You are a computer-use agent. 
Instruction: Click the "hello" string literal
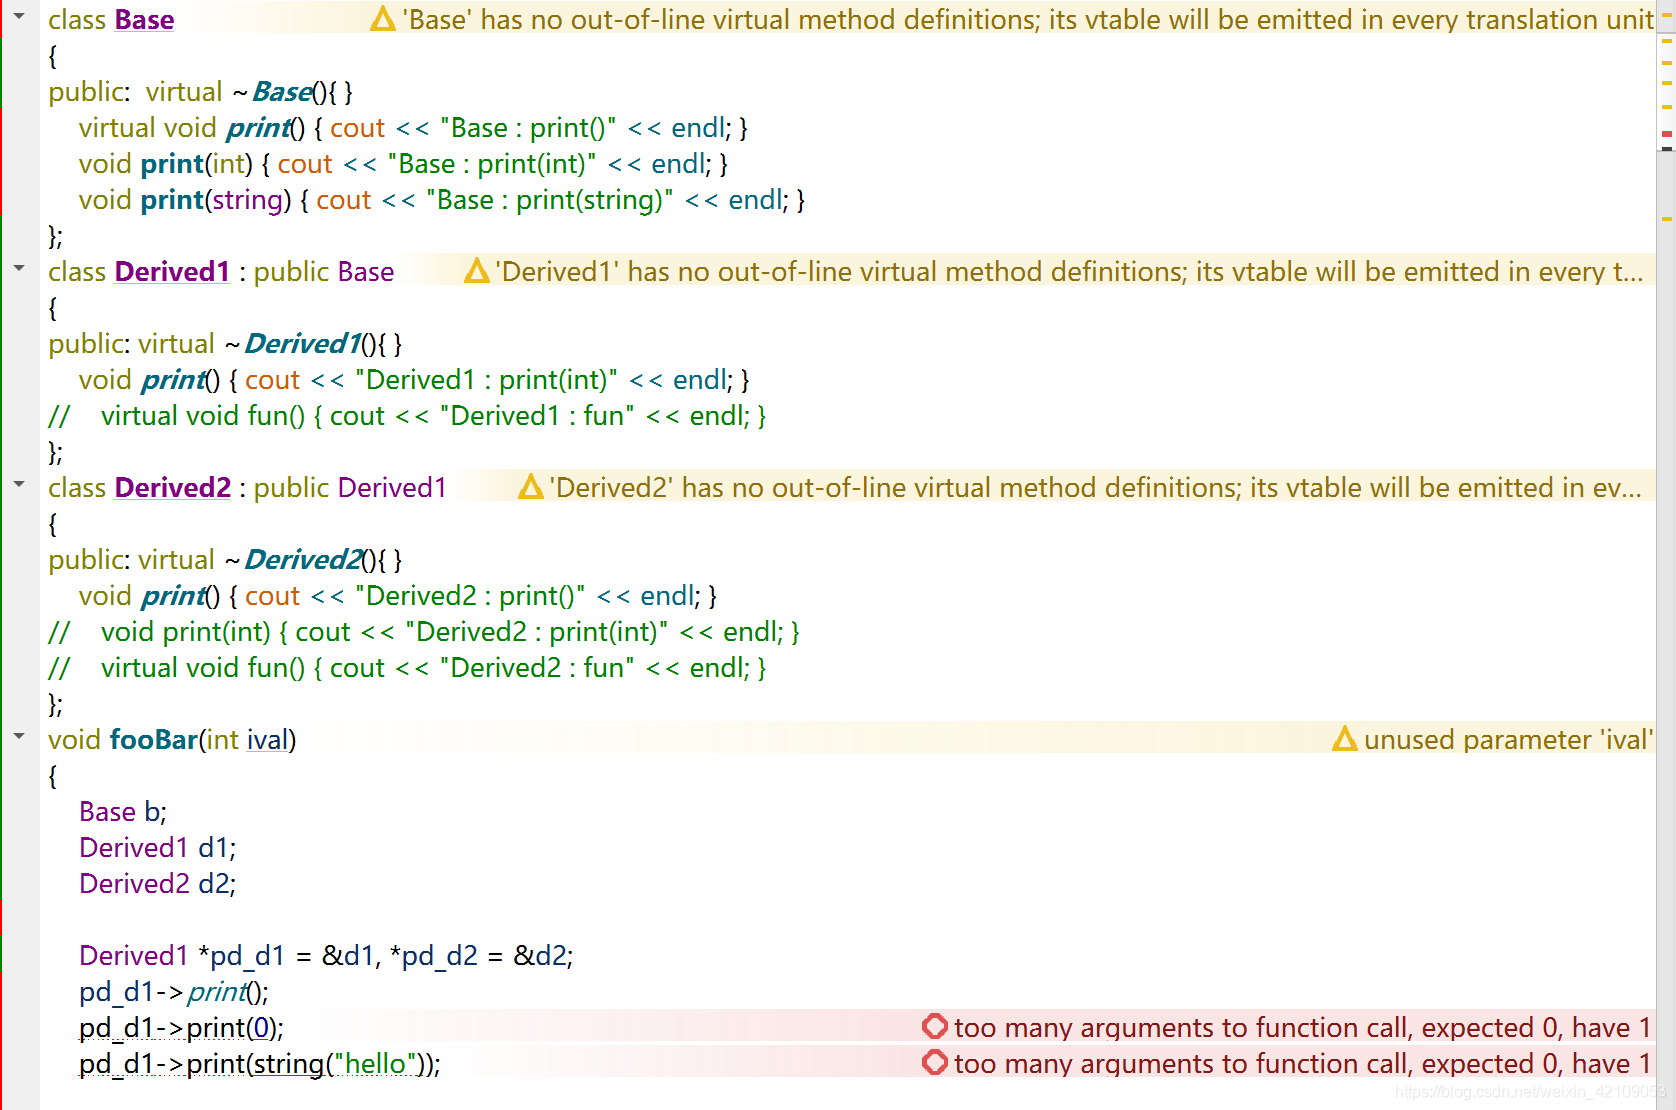(376, 1064)
